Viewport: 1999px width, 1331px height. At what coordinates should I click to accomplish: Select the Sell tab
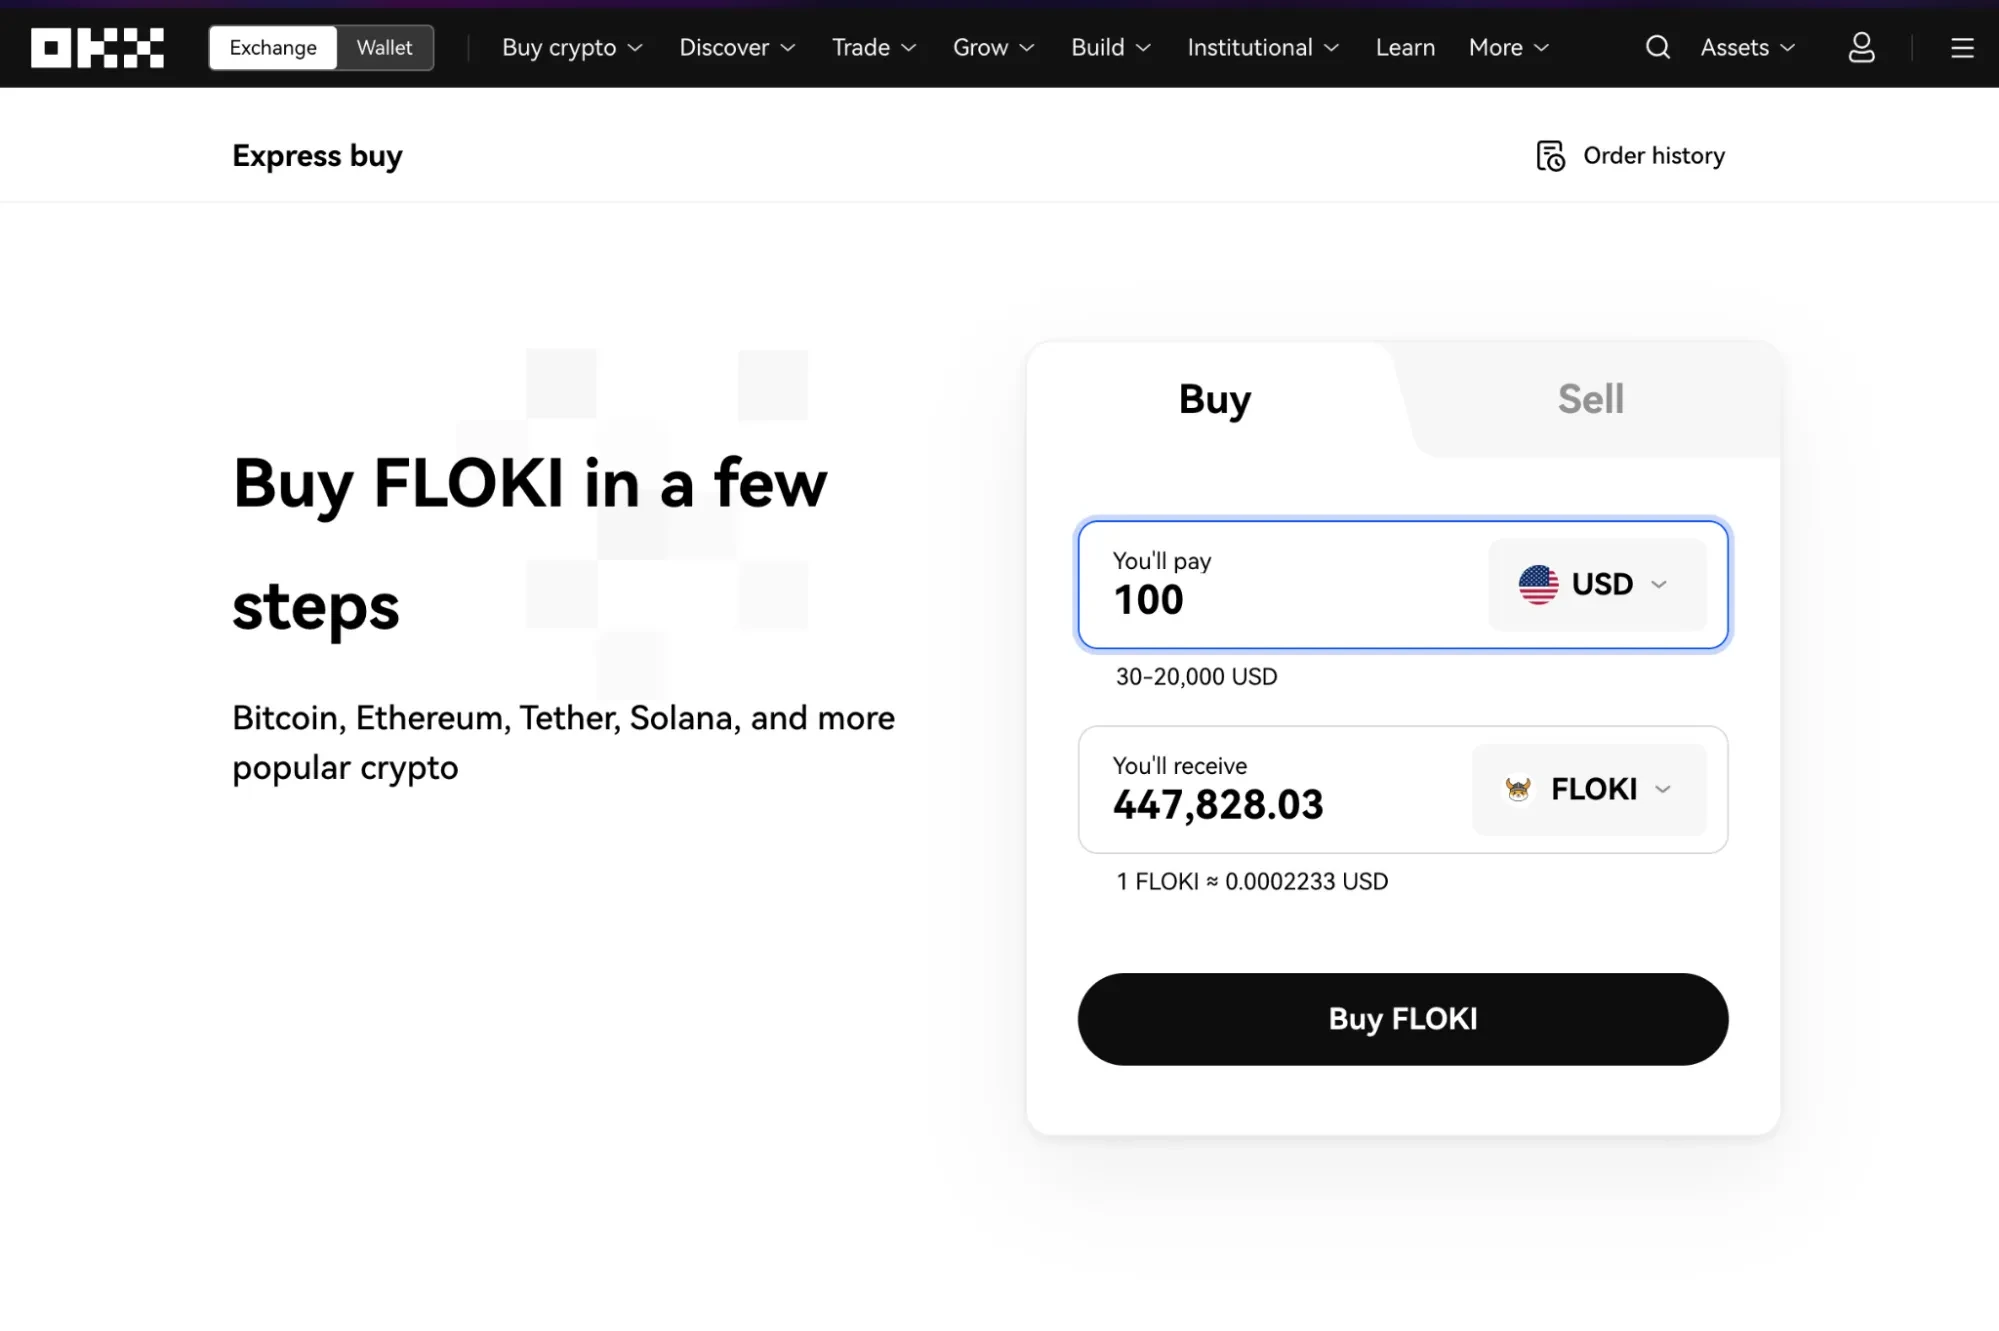point(1590,399)
